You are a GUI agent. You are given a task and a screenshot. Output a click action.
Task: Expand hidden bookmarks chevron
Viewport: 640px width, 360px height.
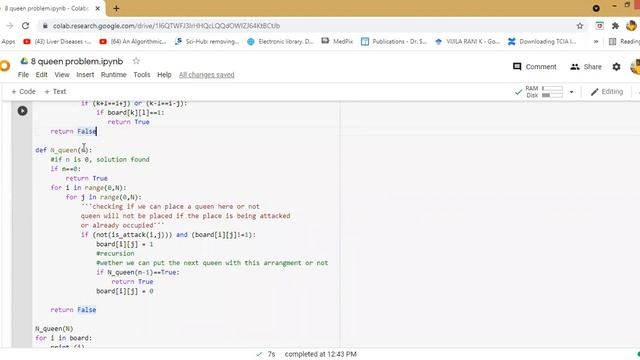pos(596,41)
